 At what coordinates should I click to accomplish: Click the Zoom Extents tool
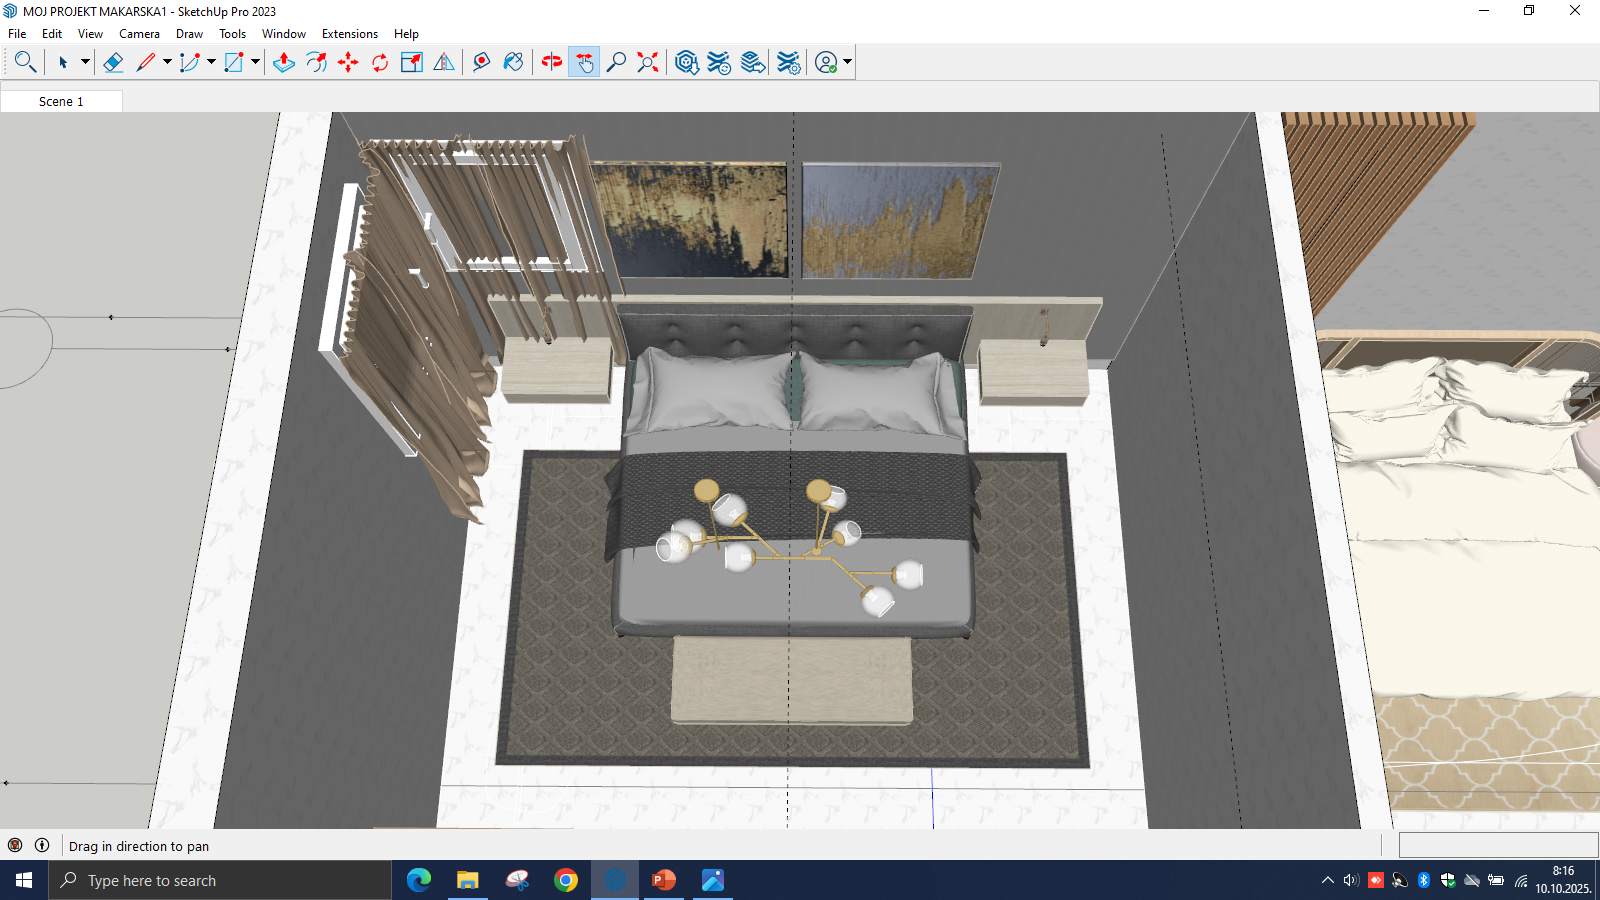pos(648,62)
